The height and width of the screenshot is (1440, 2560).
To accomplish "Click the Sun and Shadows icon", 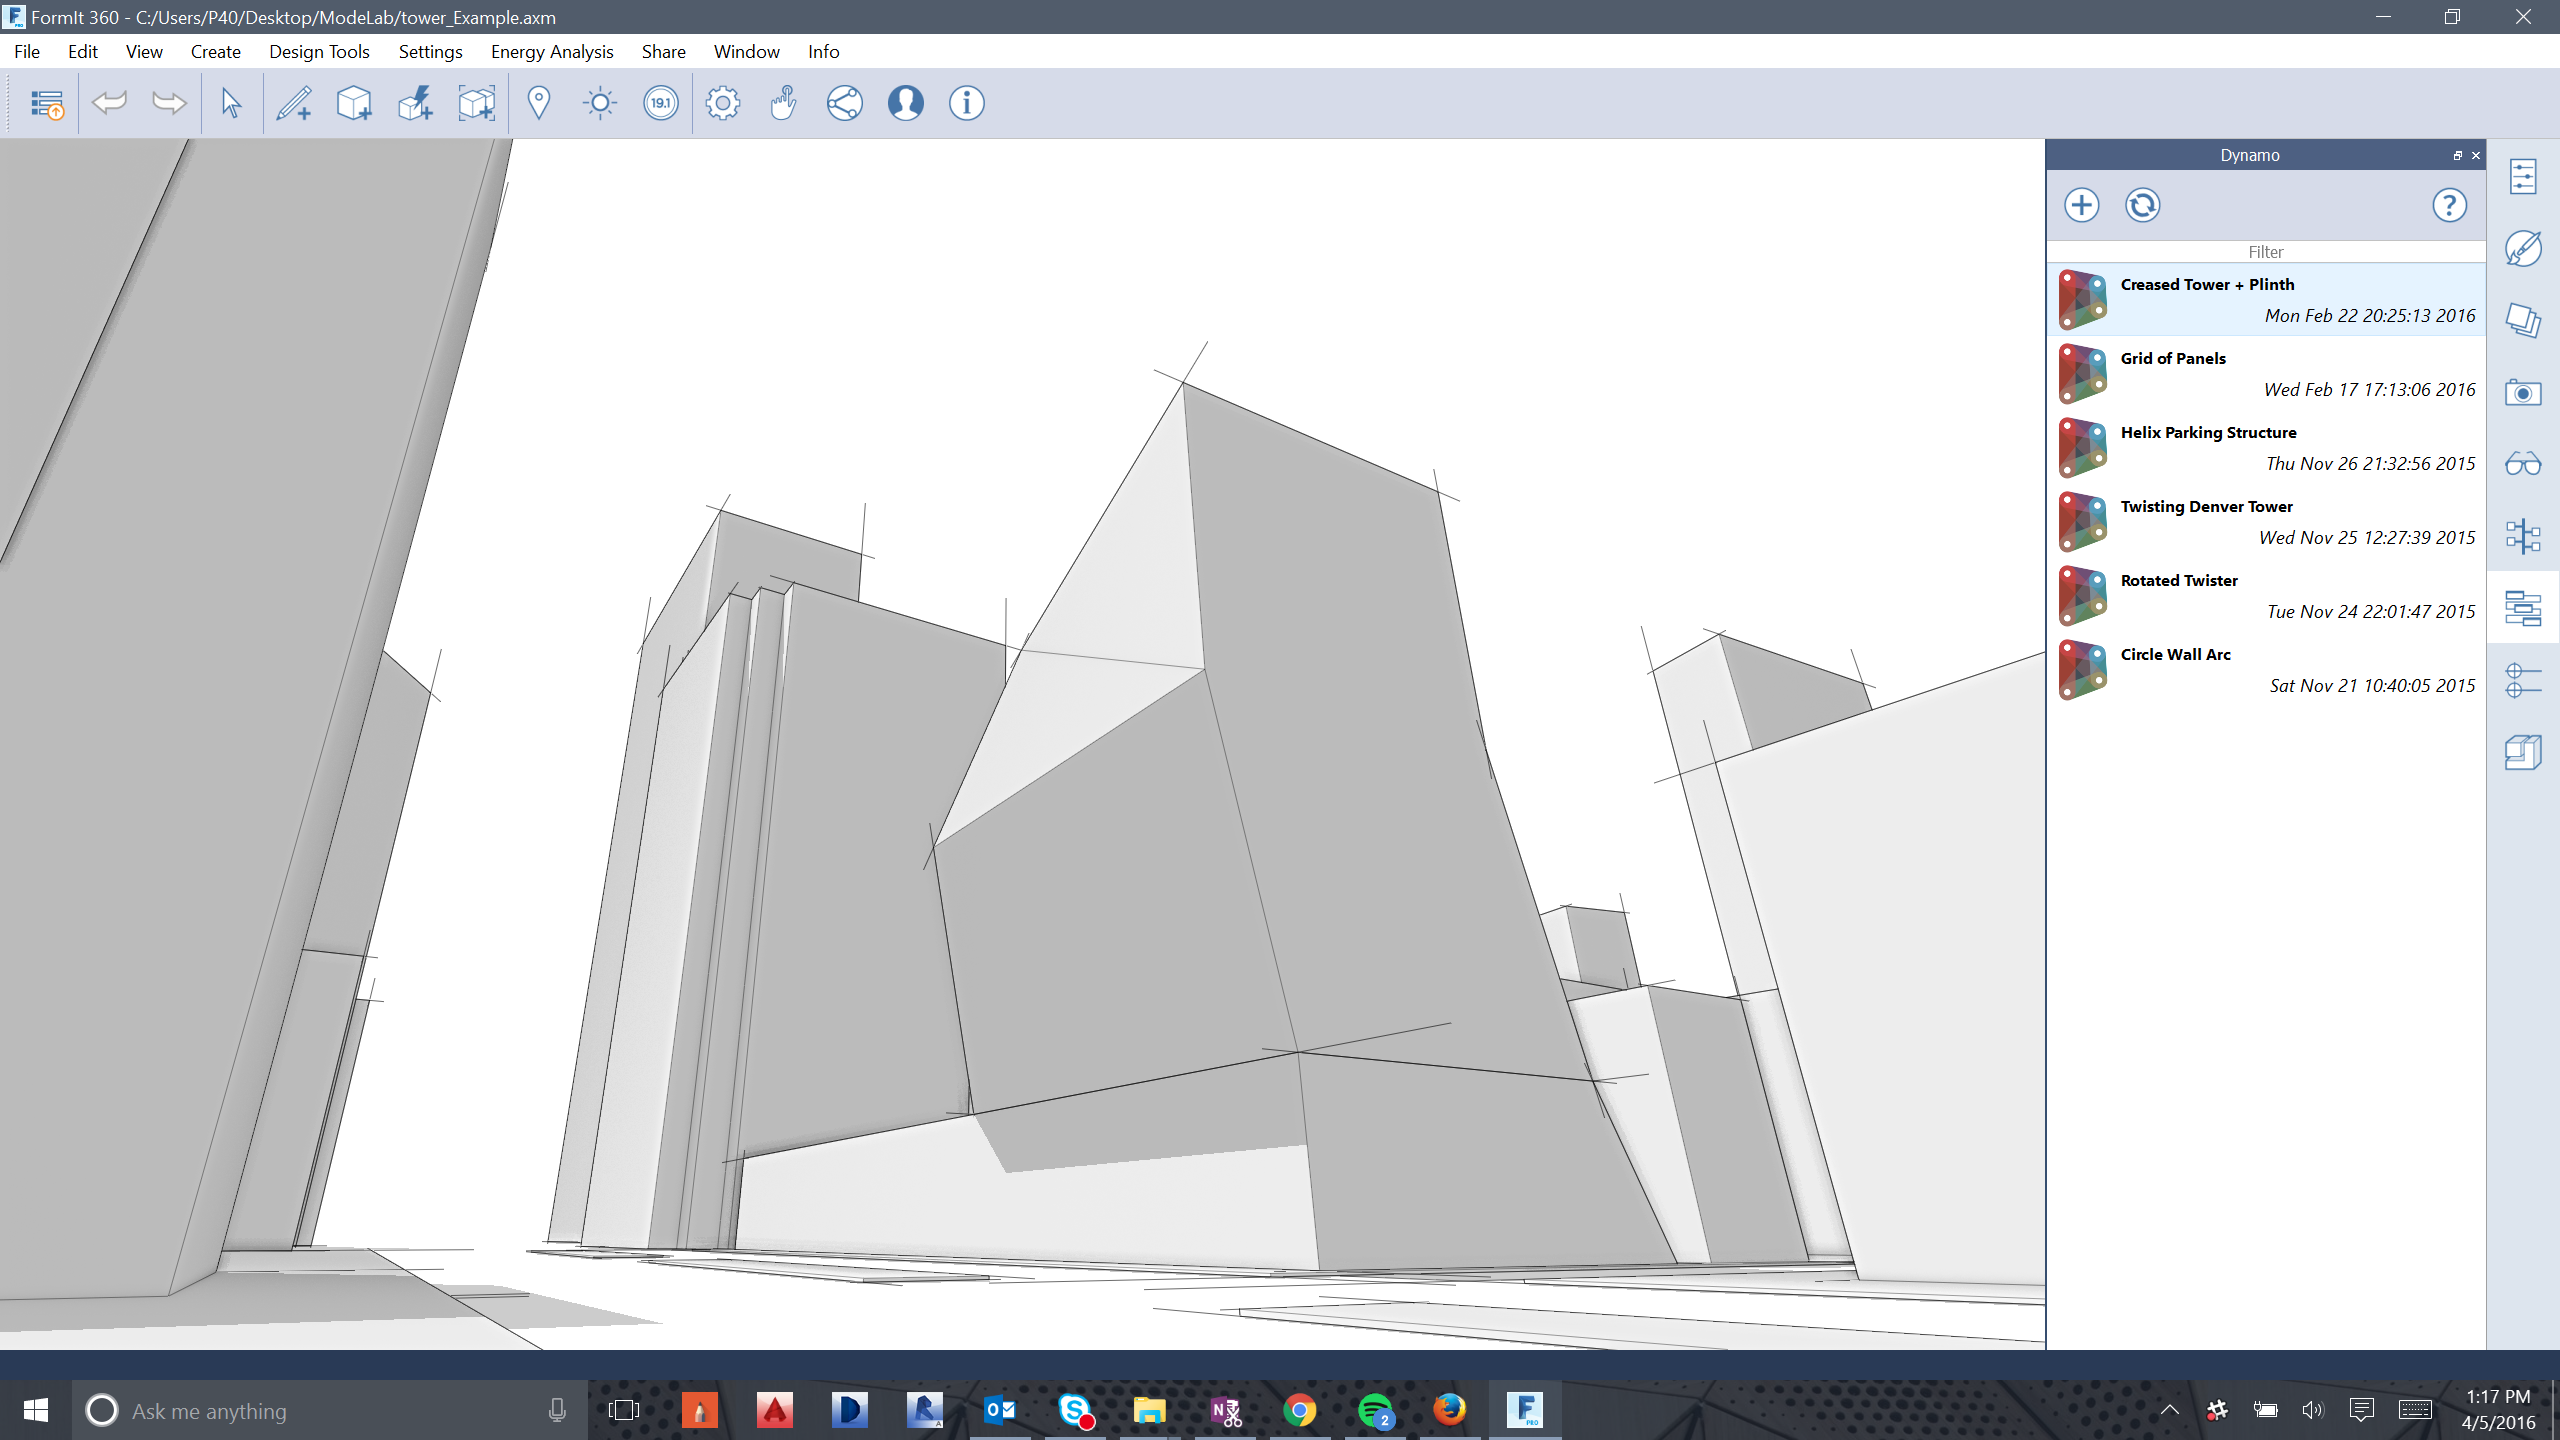I will (x=600, y=103).
